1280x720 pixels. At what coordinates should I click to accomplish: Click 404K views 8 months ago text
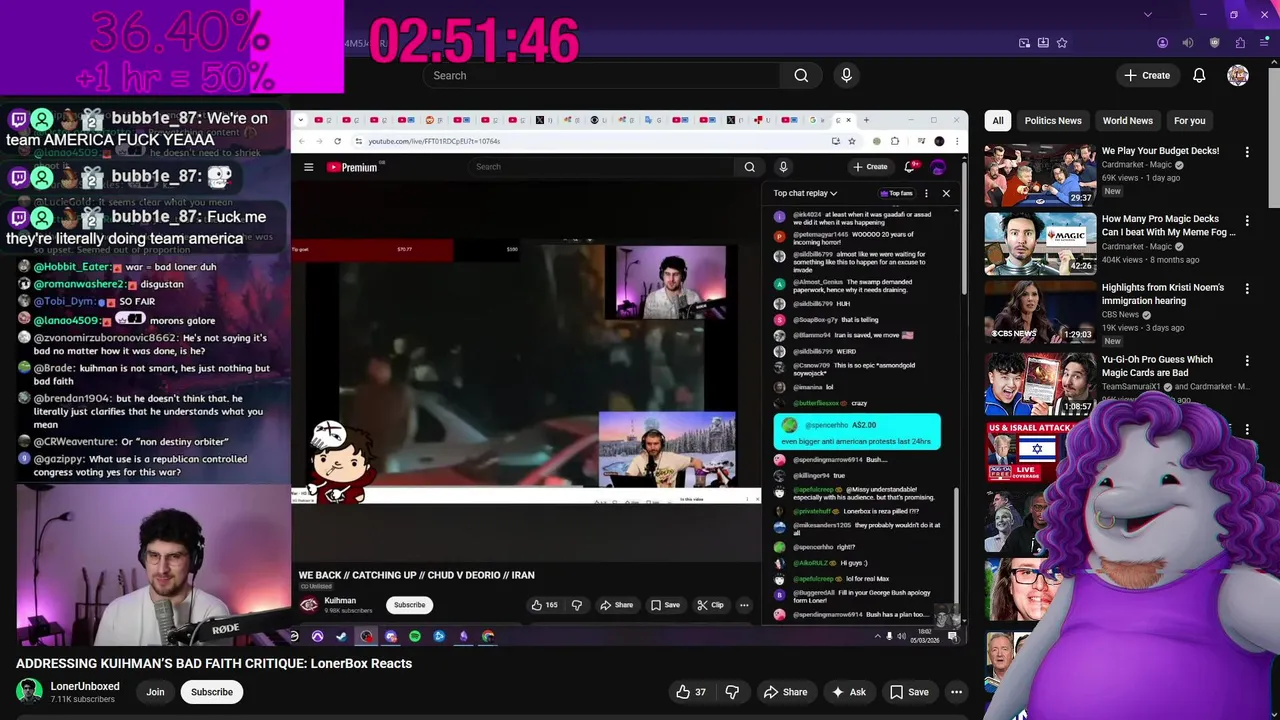(x=1151, y=260)
